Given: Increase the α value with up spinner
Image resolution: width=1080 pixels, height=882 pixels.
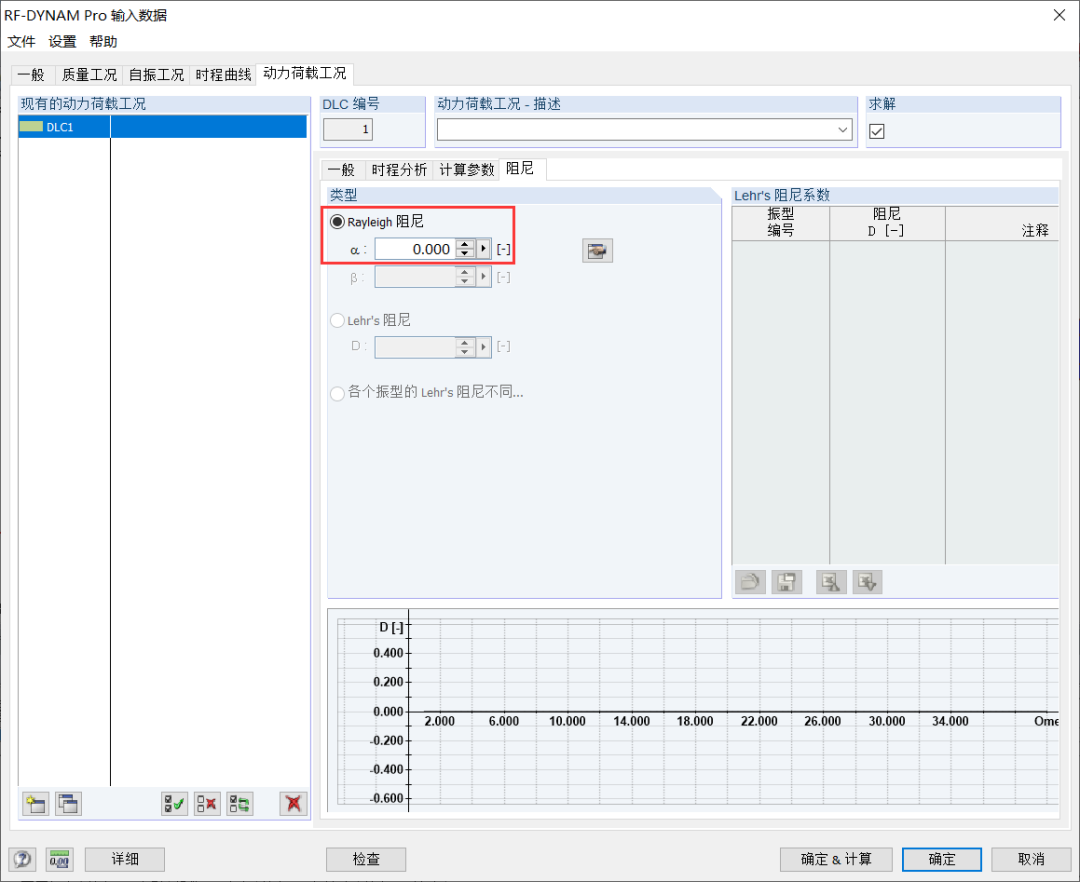Looking at the screenshot, I should [466, 244].
